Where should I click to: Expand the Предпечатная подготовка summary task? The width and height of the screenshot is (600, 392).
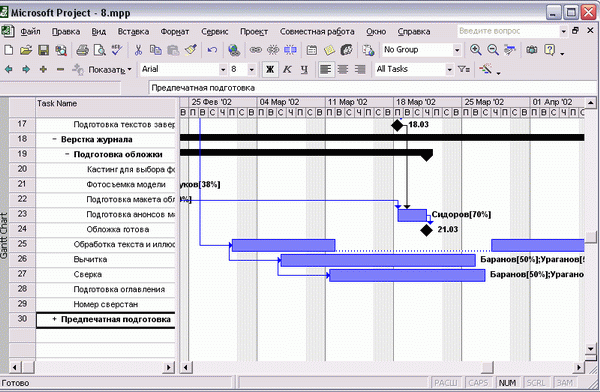(x=54, y=319)
